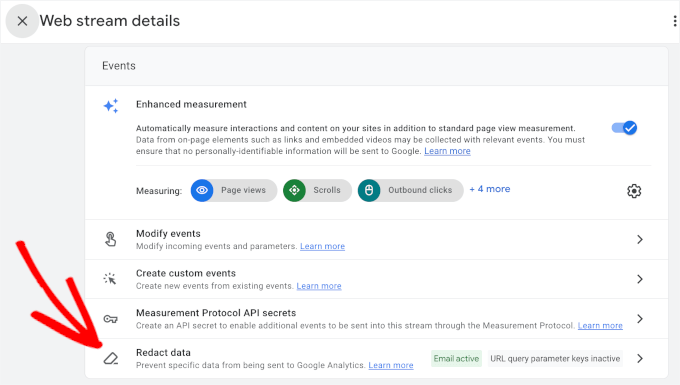Open the Redact data row
Image resolution: width=680 pixels, height=385 pixels.
point(376,359)
